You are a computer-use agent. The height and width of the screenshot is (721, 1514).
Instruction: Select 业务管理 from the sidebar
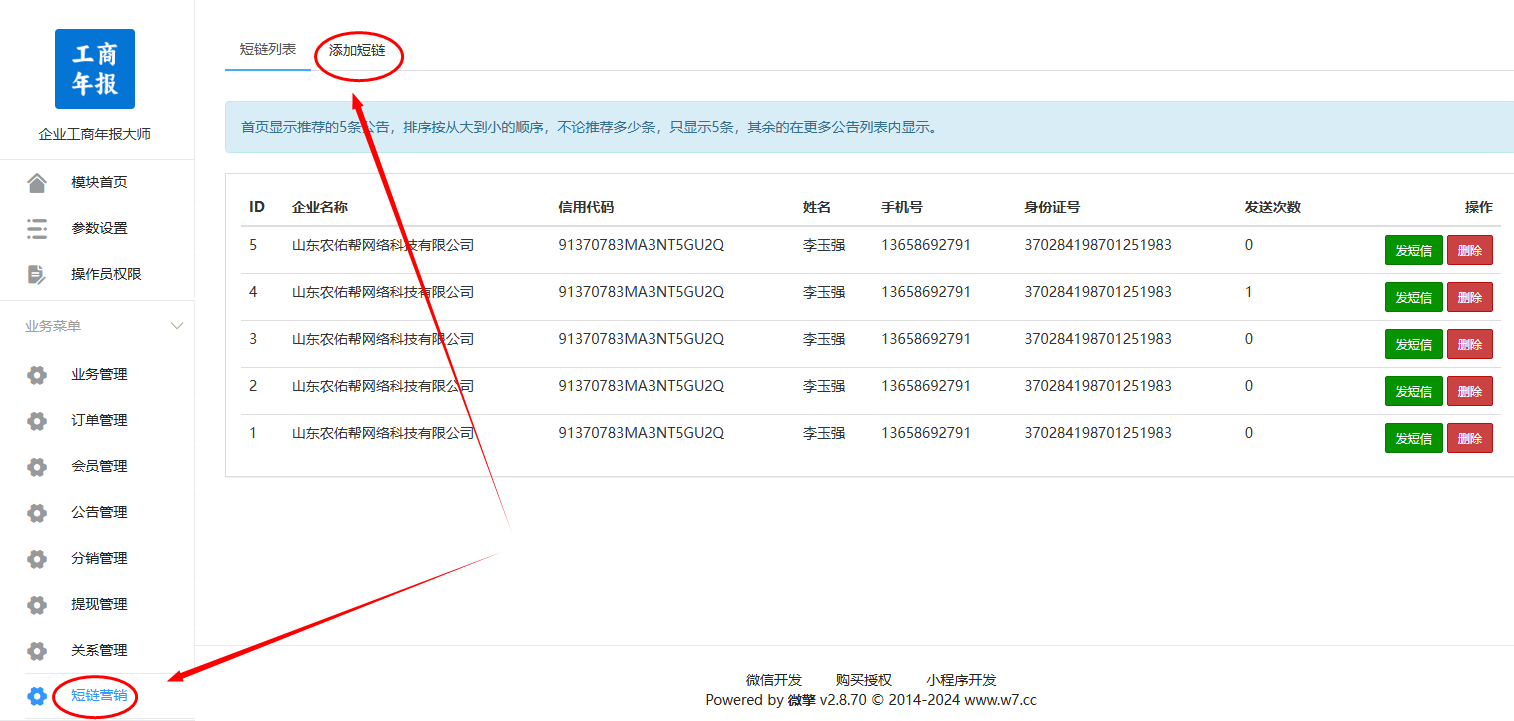coord(99,374)
